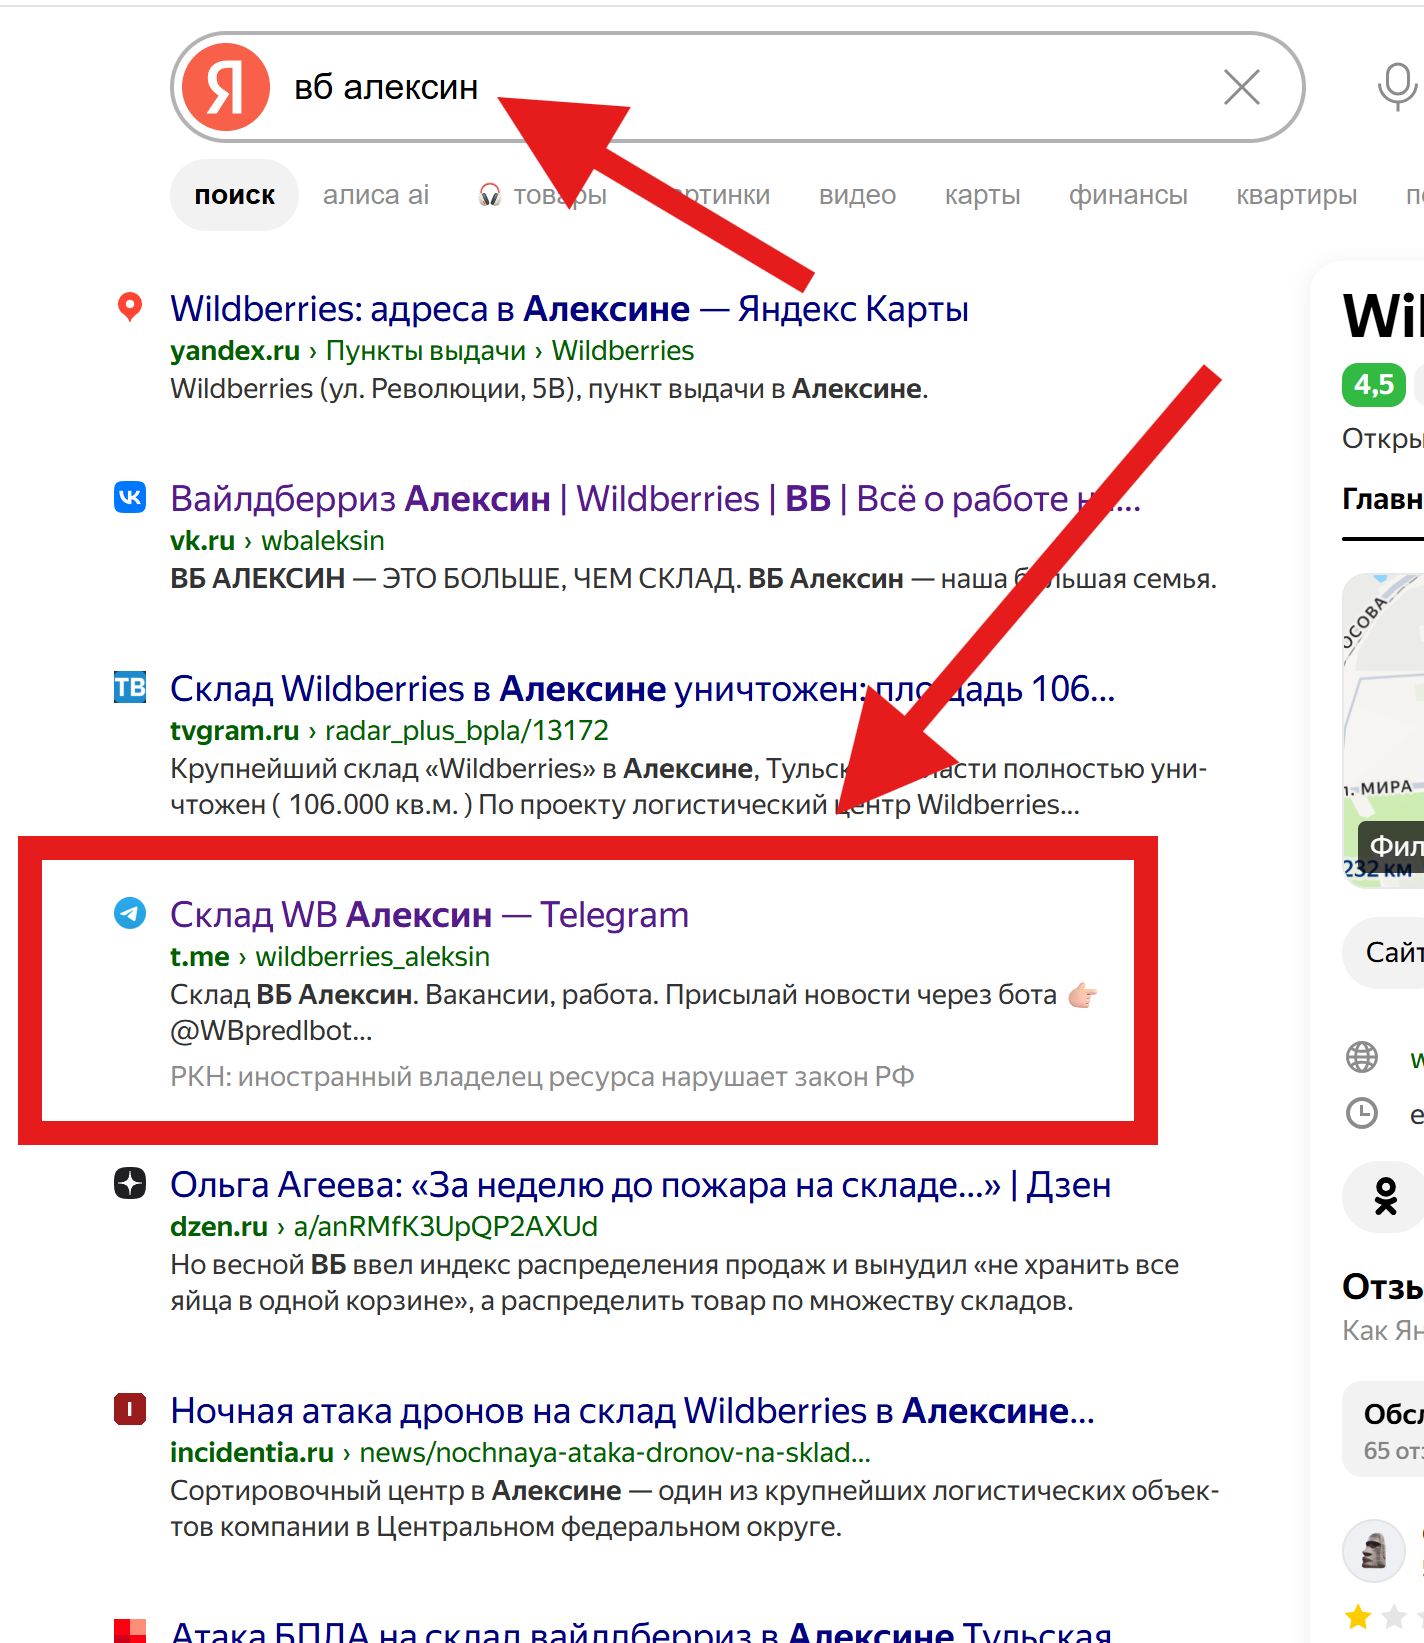Click the tvgram.ru domain link

pos(234,731)
